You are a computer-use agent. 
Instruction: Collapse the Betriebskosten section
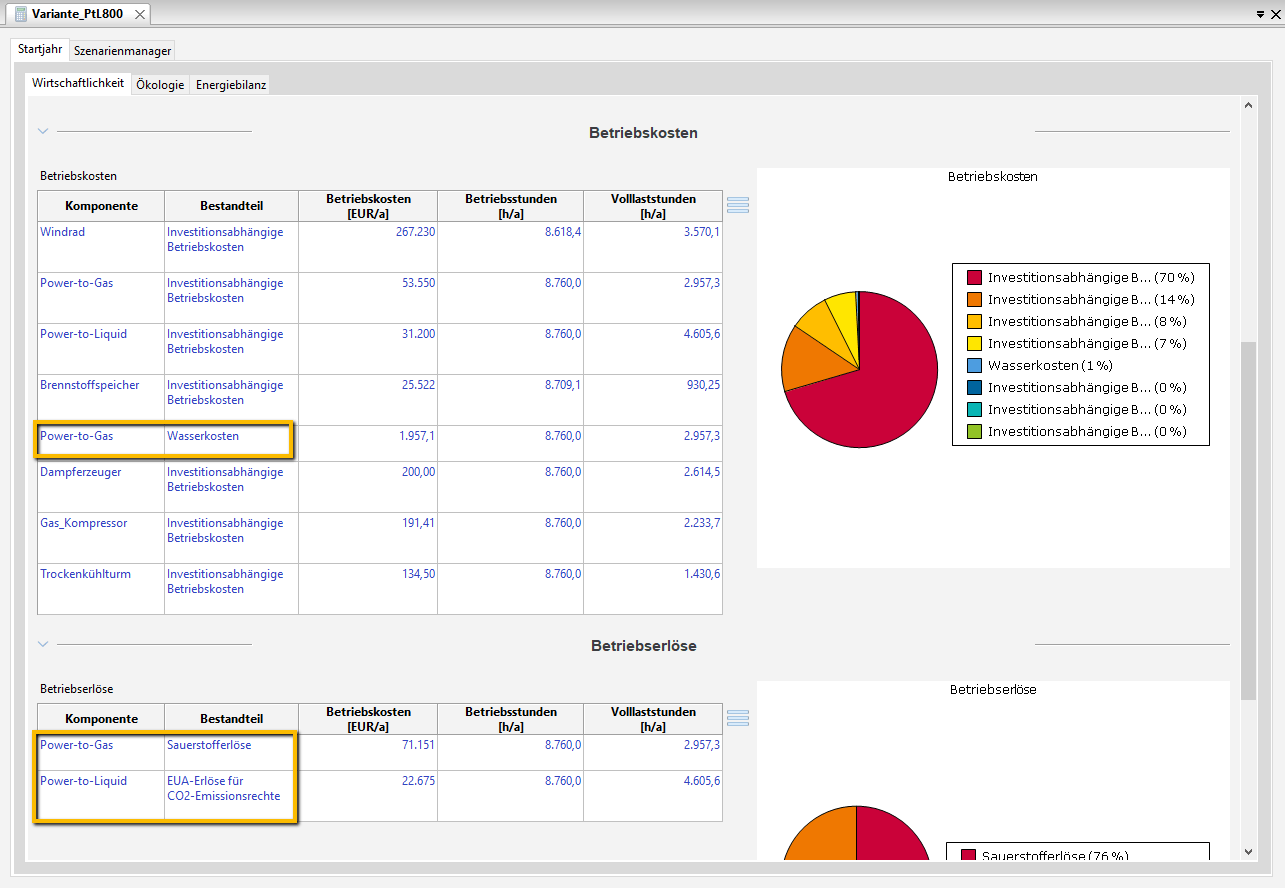43,131
